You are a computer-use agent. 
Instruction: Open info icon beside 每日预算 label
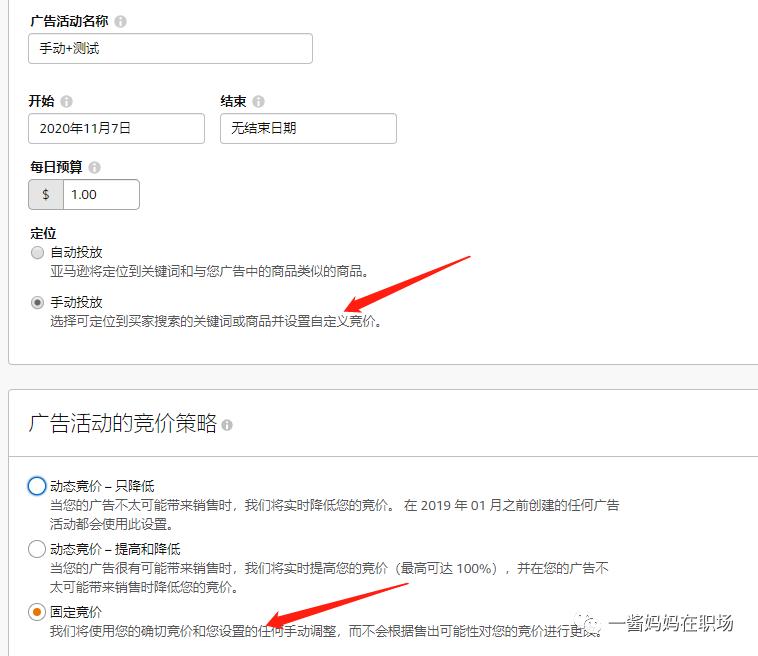point(95,167)
